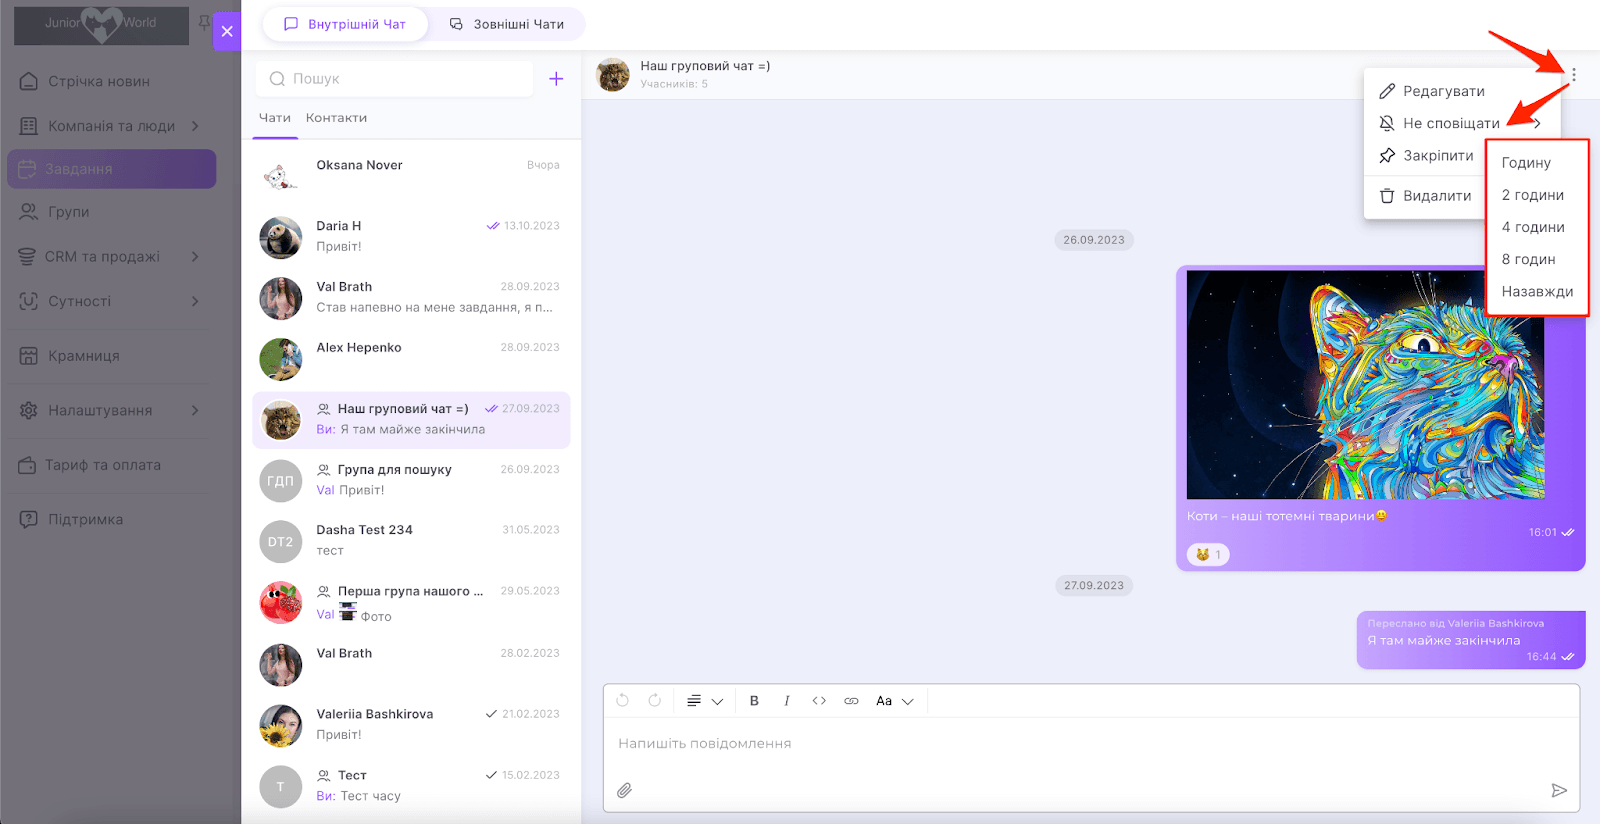Click the ГДП group avatar
This screenshot has height=824, width=1600.
coord(281,481)
